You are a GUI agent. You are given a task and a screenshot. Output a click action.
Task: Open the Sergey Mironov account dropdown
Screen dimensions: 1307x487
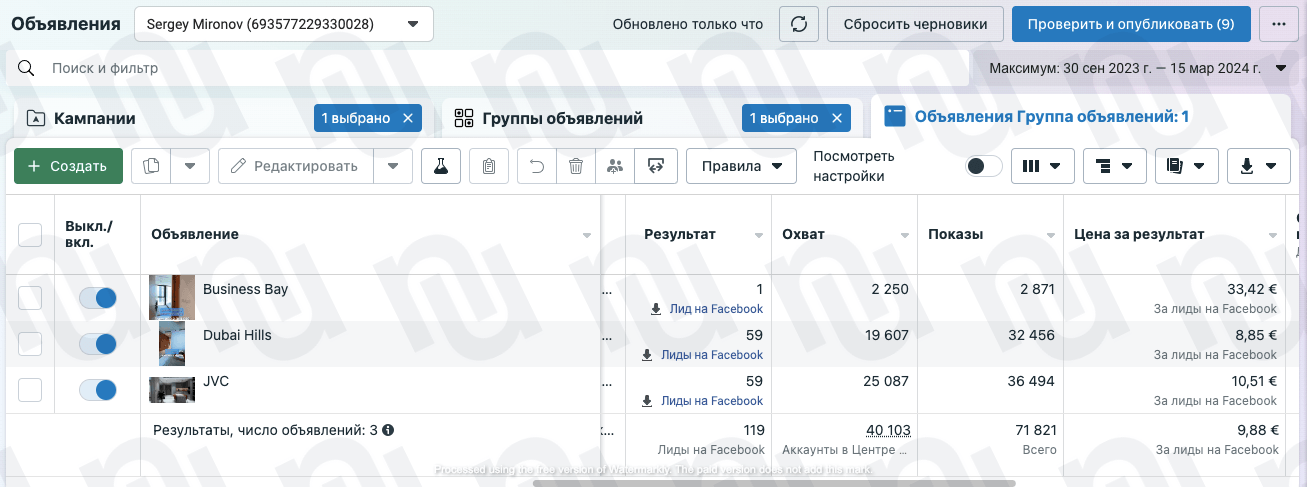click(284, 24)
